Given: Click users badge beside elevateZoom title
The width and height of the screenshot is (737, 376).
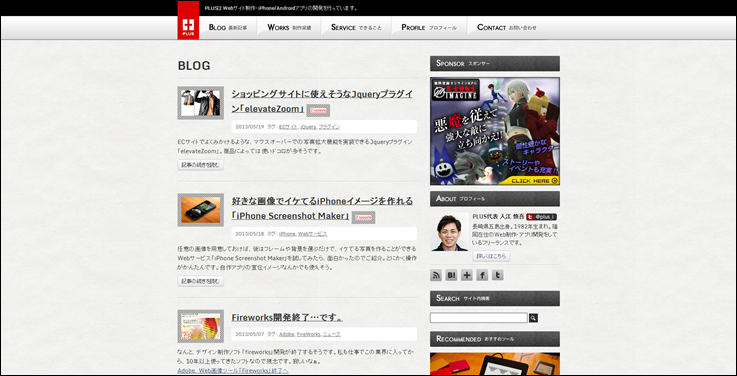Looking at the screenshot, I should click(x=318, y=110).
